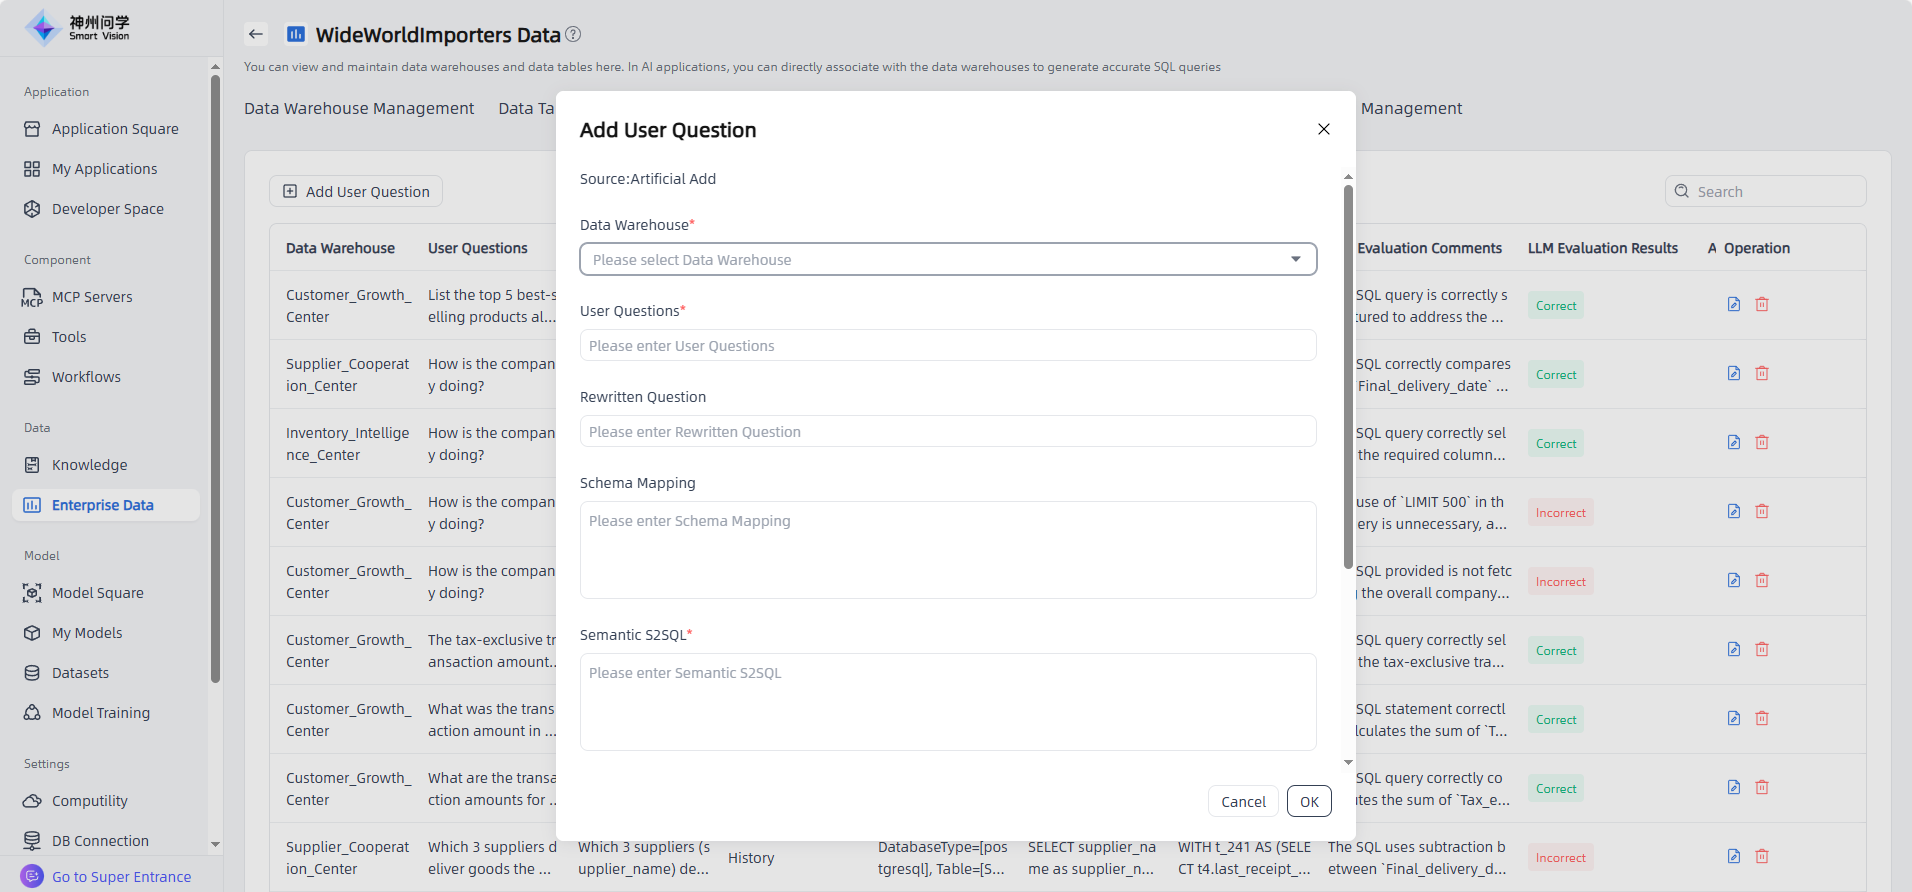Open the Data Warehouse dropdown
This screenshot has height=892, width=1912.
pos(947,260)
